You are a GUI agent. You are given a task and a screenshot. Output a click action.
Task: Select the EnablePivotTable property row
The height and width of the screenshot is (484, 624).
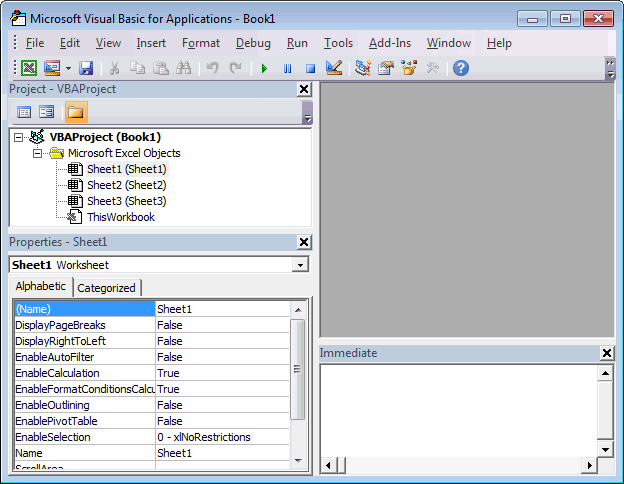(x=152, y=421)
